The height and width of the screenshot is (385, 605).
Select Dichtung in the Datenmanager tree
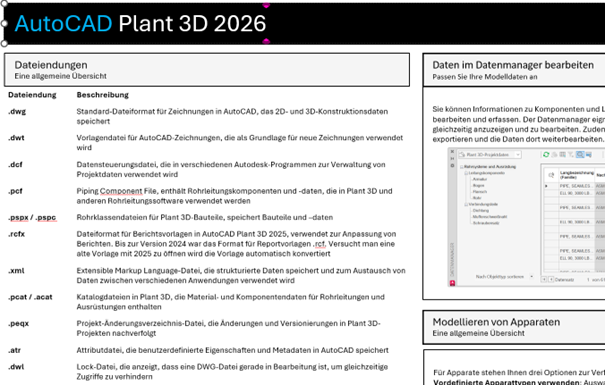pyautogui.click(x=481, y=211)
